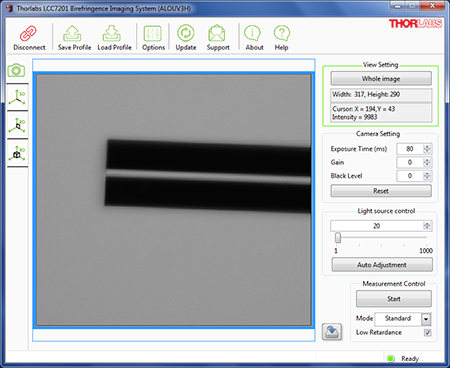Click the Width 317, Height 290 text
The width and height of the screenshot is (450, 368).
pyautogui.click(x=366, y=94)
